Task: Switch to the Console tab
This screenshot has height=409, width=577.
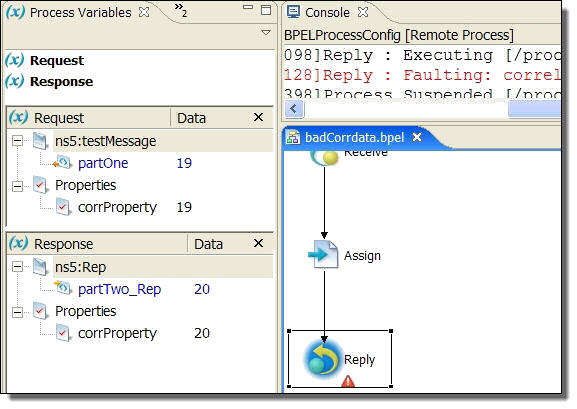Action: (327, 13)
